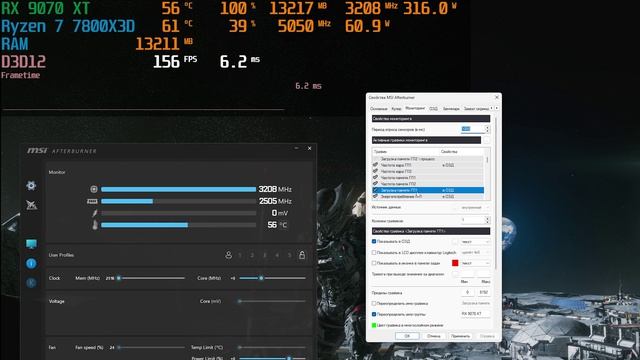Viewport: 640px width, 360px height.
Task: Click the properties dialog vertical scrollbar
Action: [x=496, y=192]
